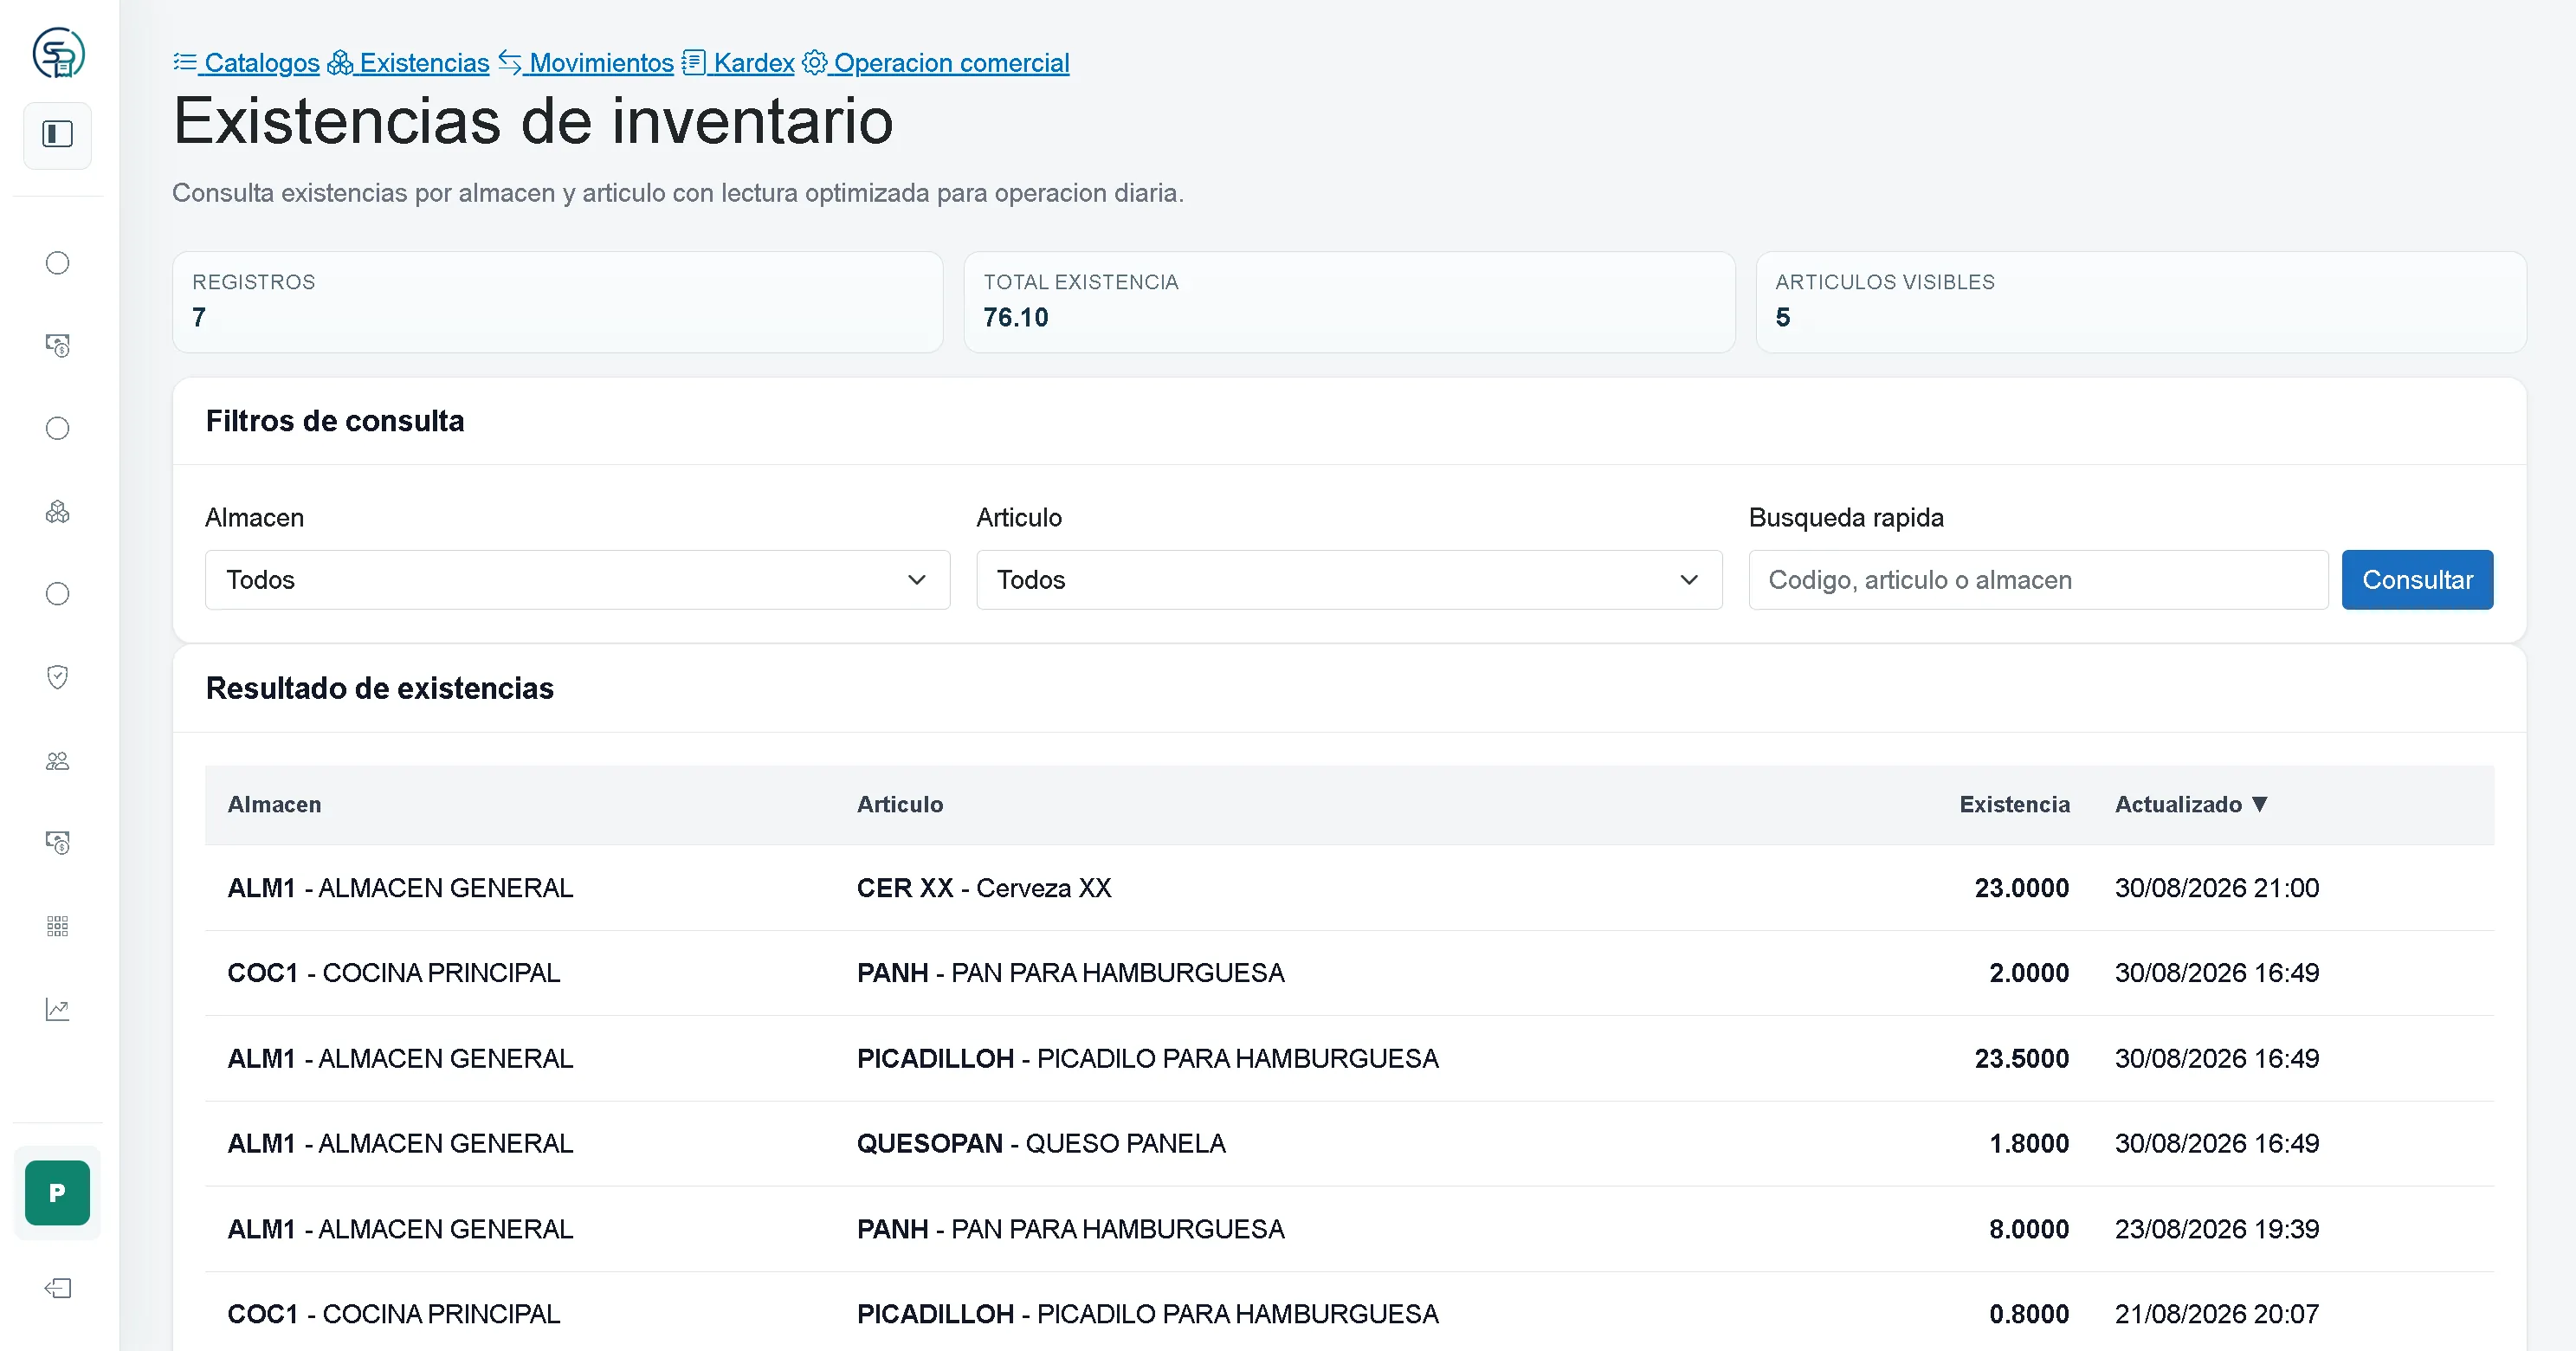Click the gear icon beside Operacion comercial

(x=815, y=62)
